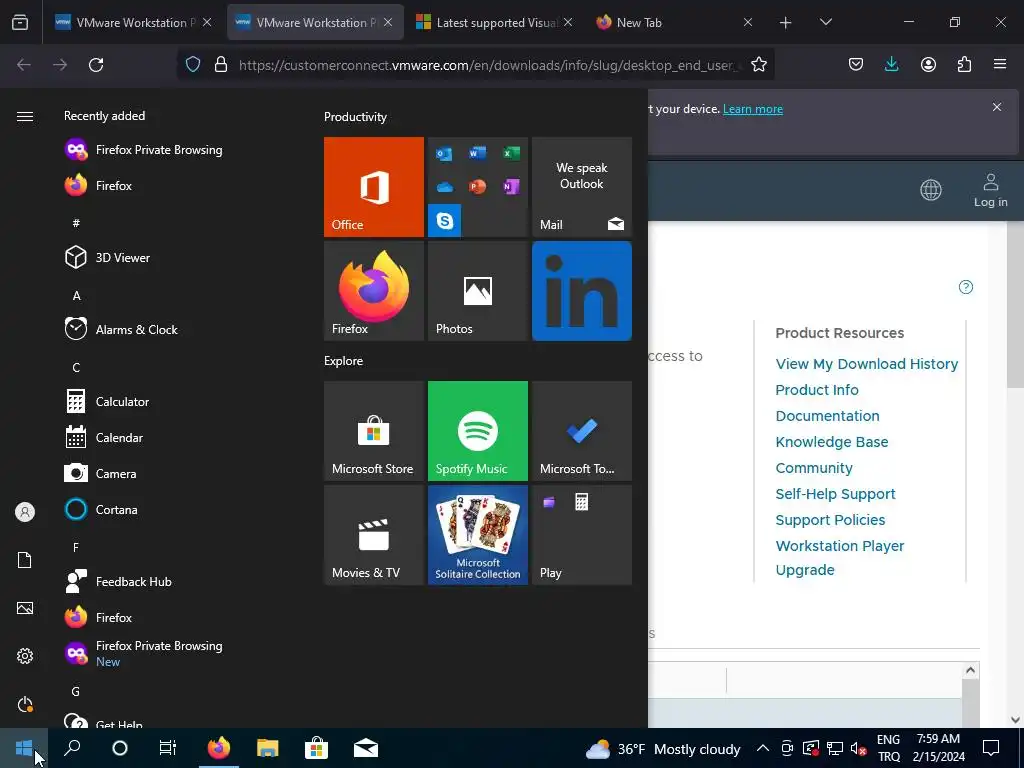Show hidden system tray icons

point(762,748)
